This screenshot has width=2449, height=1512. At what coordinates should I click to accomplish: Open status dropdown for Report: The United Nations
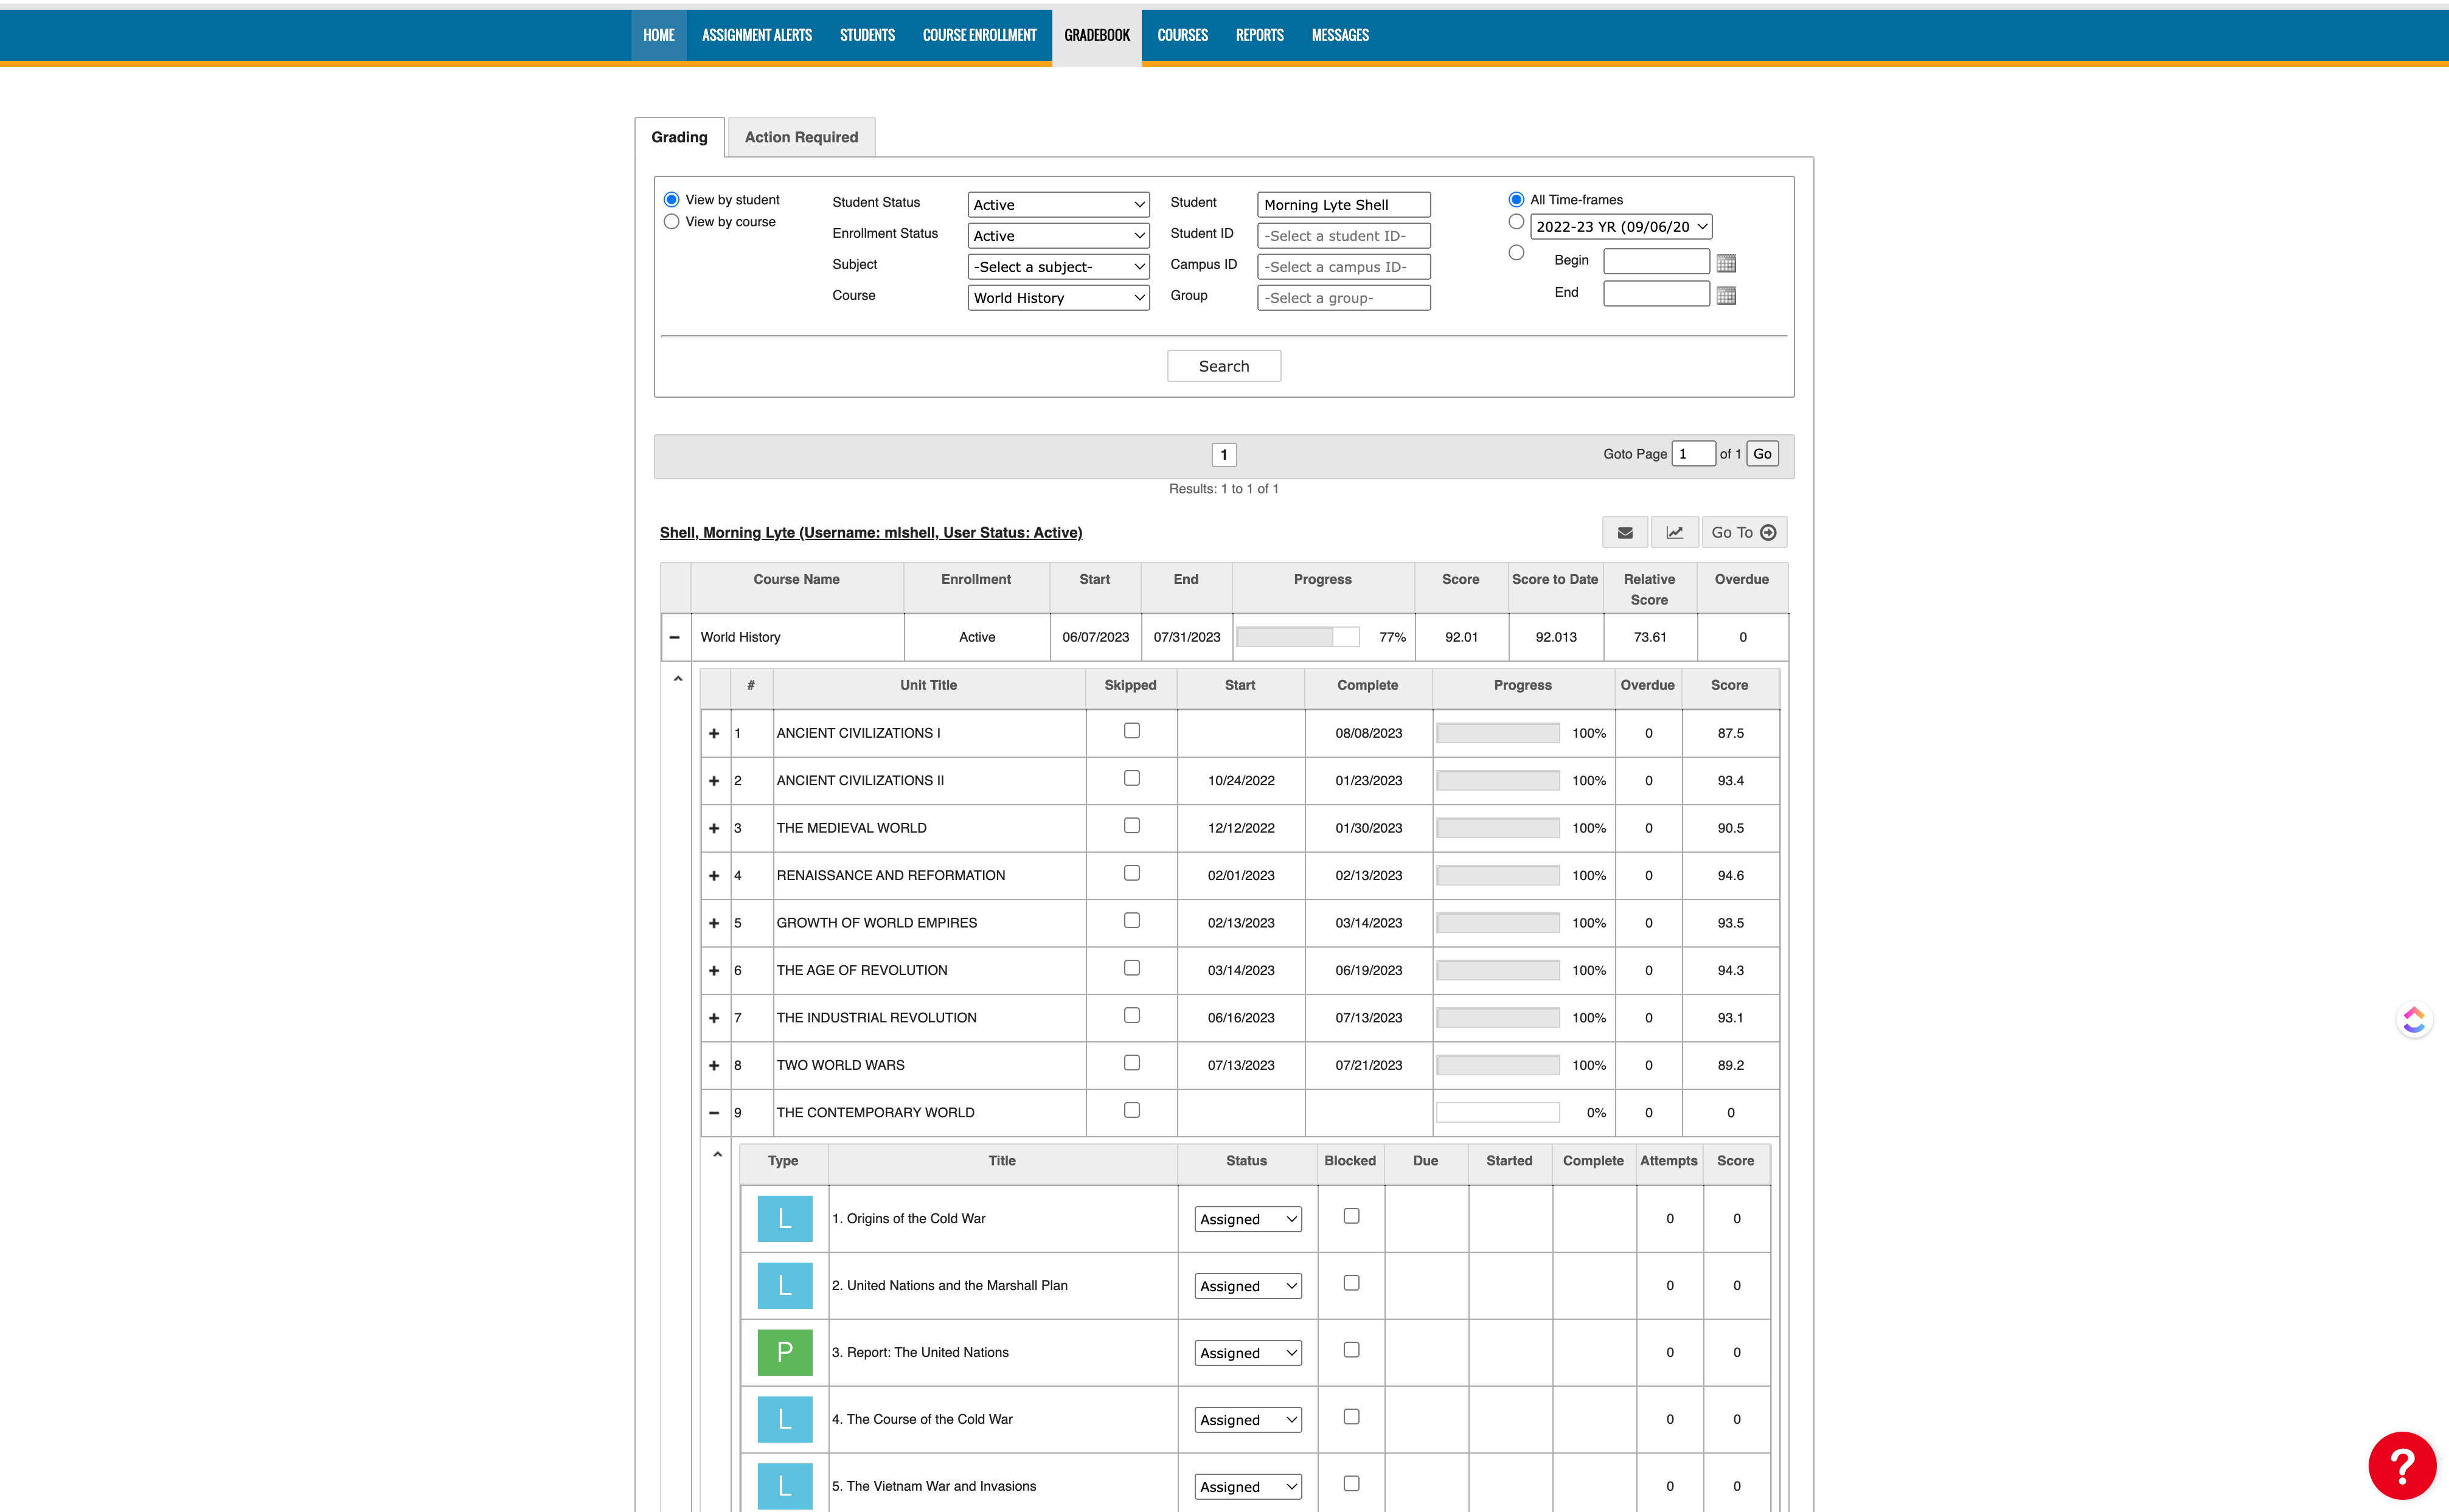click(x=1248, y=1353)
